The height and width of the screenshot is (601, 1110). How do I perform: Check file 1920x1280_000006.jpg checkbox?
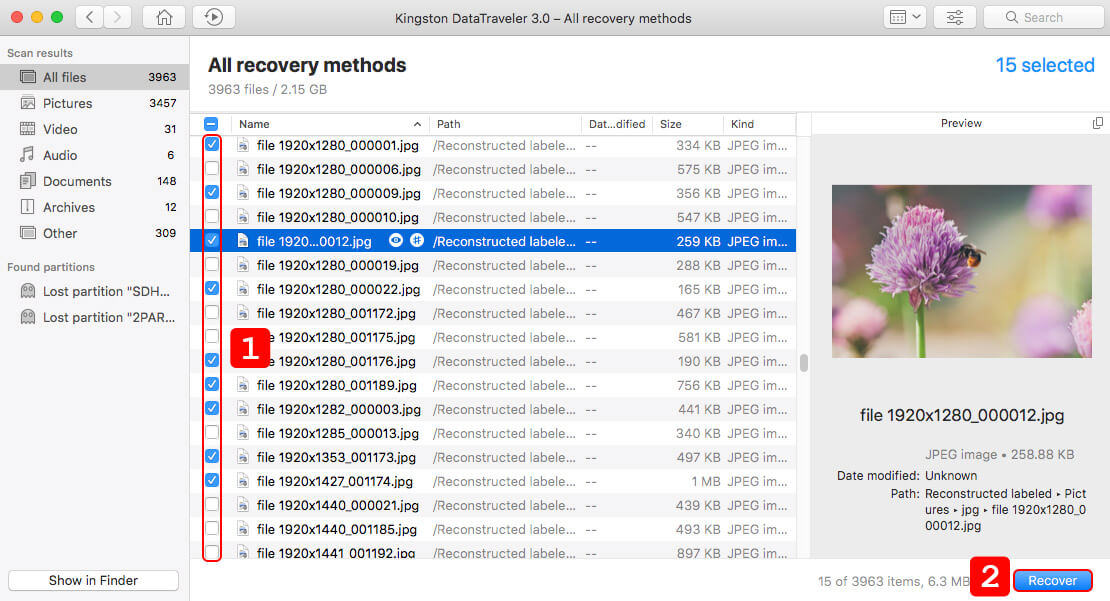(212, 168)
